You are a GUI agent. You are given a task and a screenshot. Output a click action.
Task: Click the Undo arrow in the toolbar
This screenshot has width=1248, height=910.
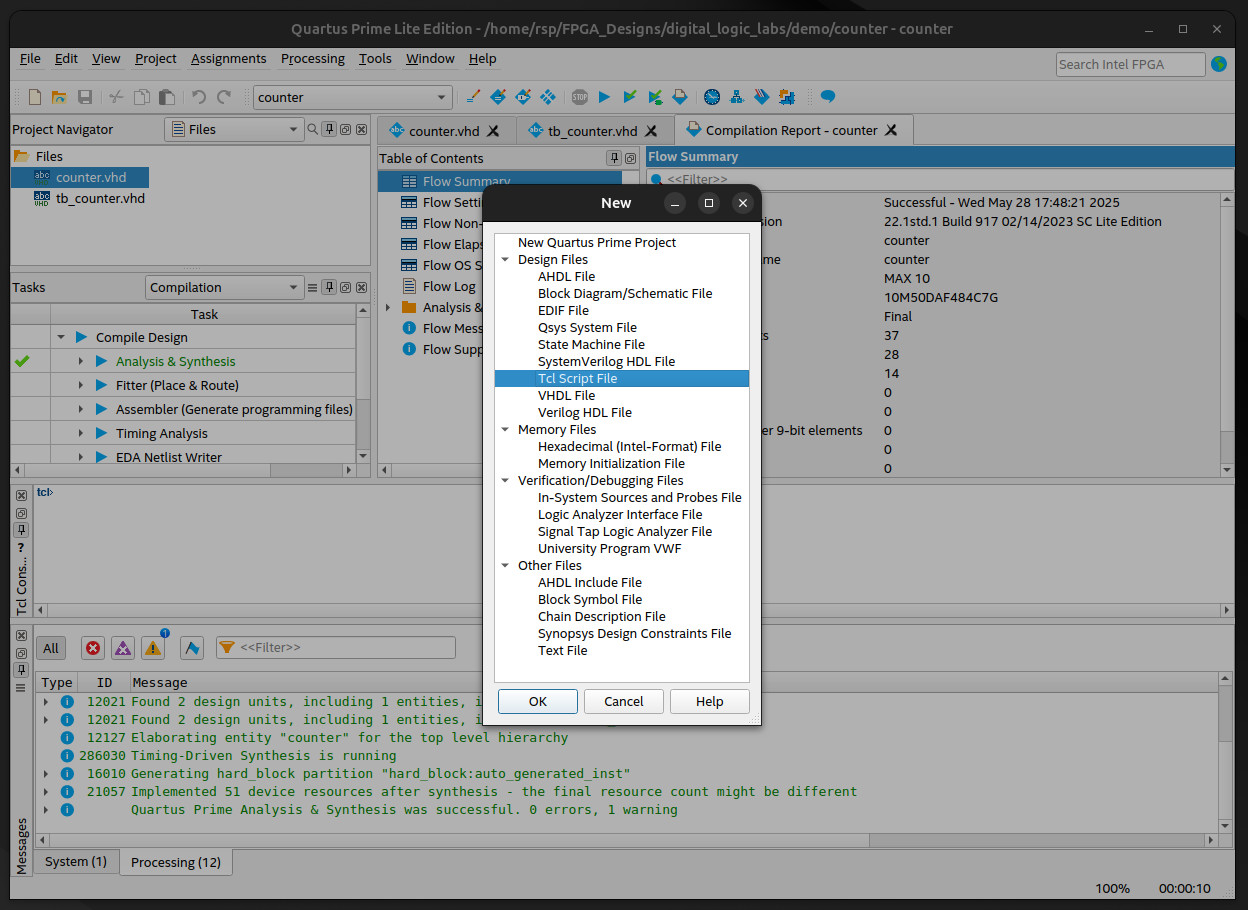[198, 97]
